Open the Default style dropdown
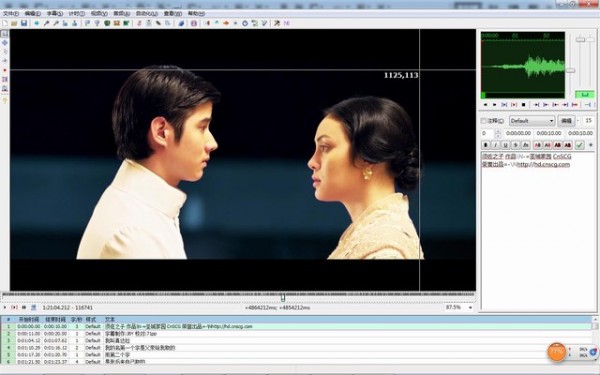 [532, 121]
